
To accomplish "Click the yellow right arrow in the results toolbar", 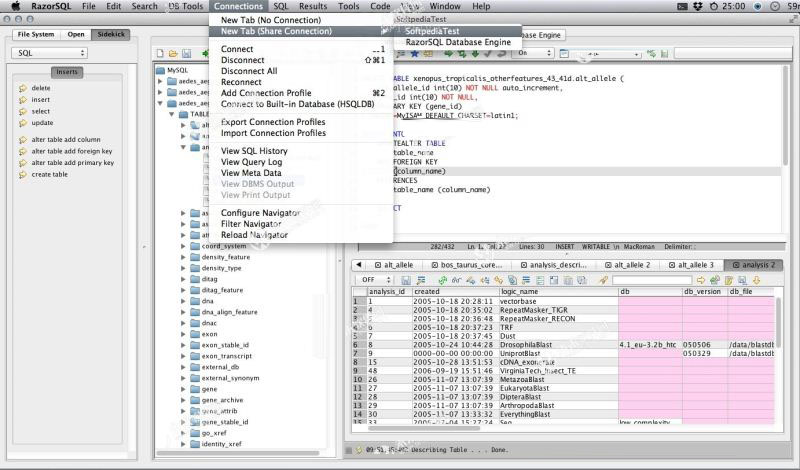I will pyautogui.click(x=701, y=280).
